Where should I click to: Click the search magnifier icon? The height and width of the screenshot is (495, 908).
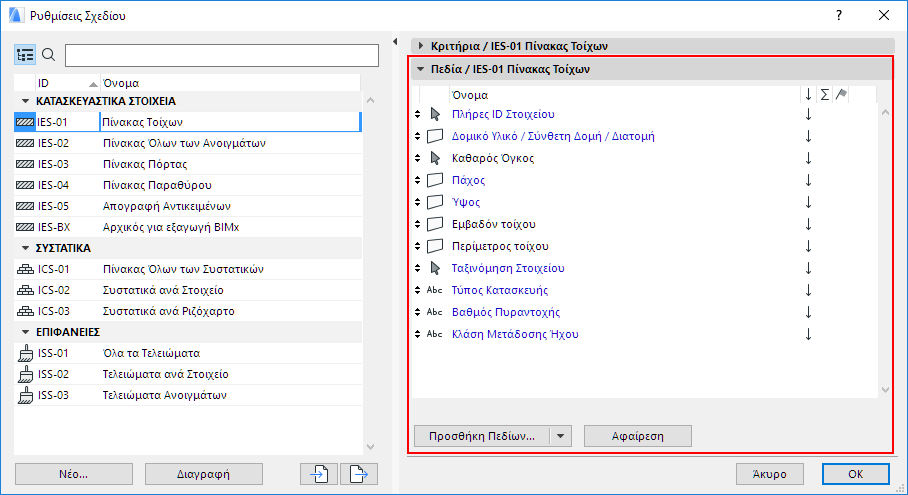coord(48,55)
